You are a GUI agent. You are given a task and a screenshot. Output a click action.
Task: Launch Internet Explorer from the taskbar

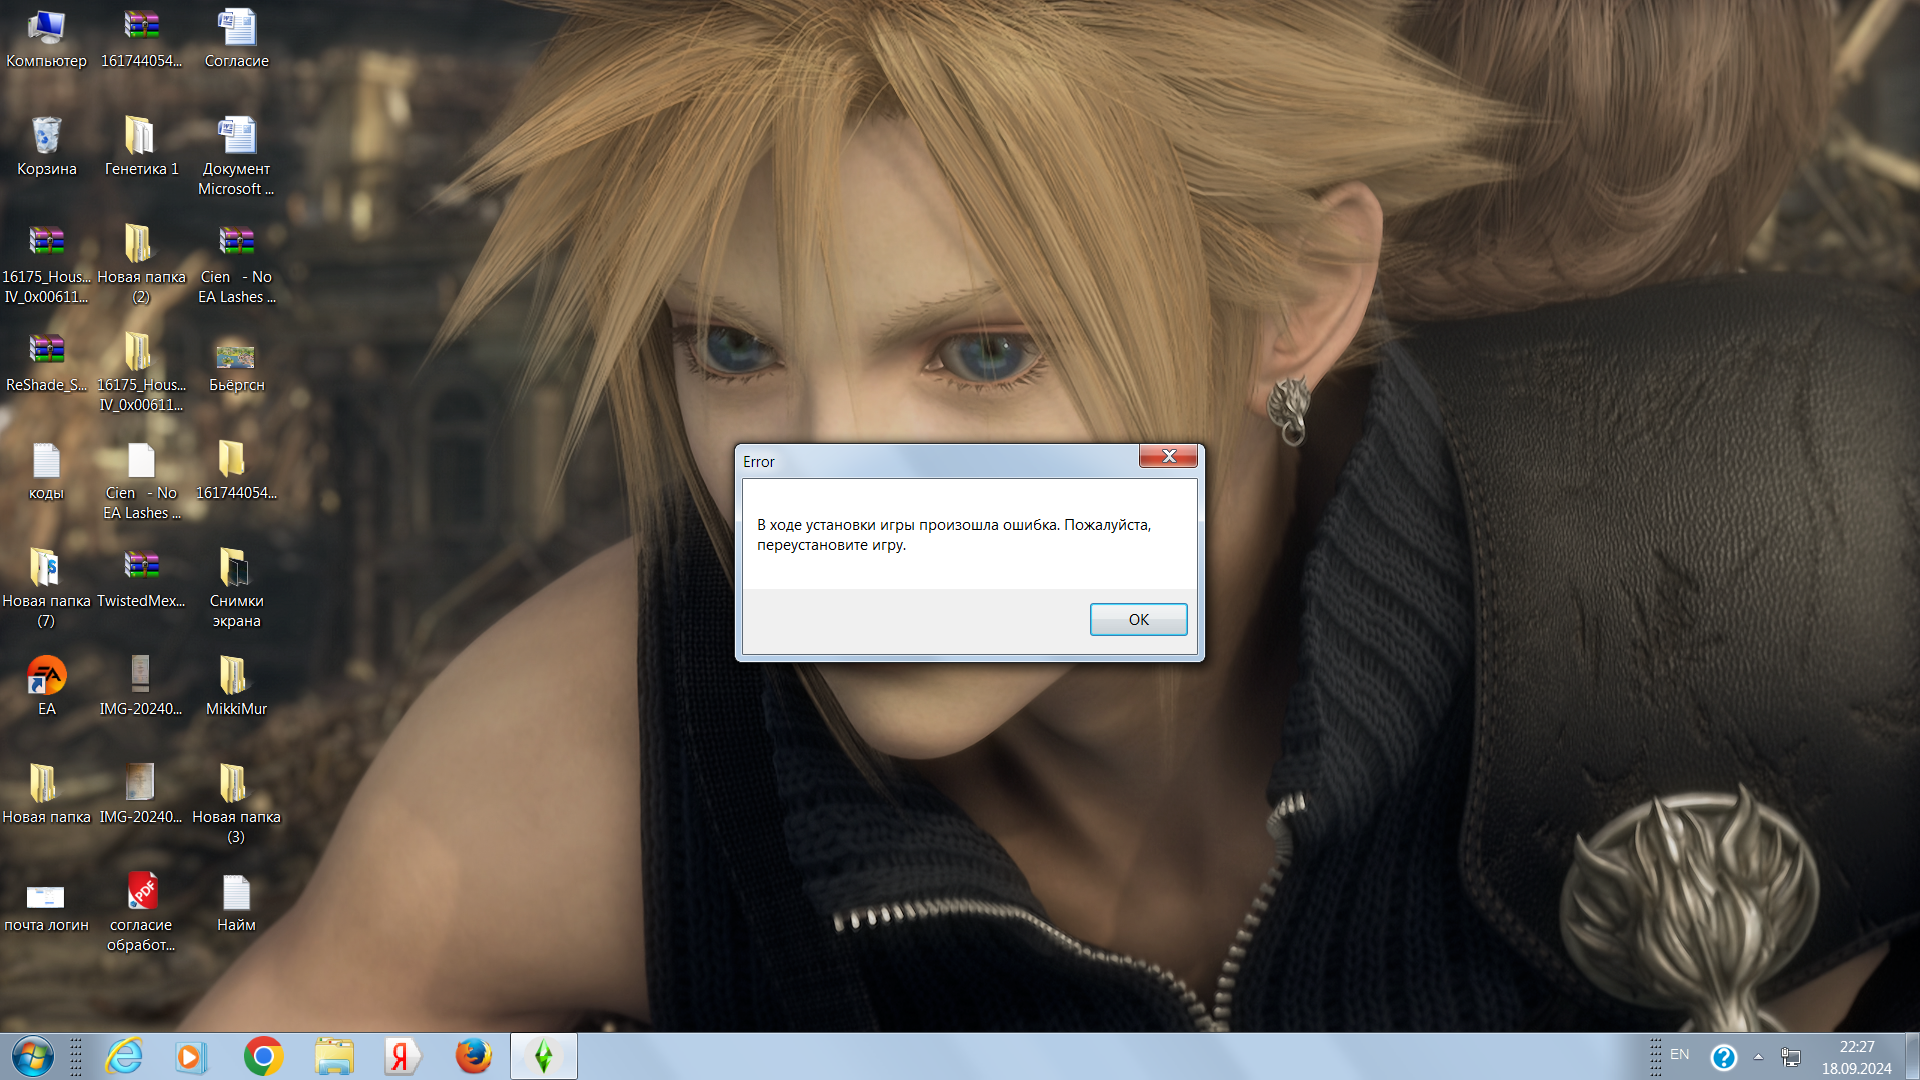(x=125, y=1057)
